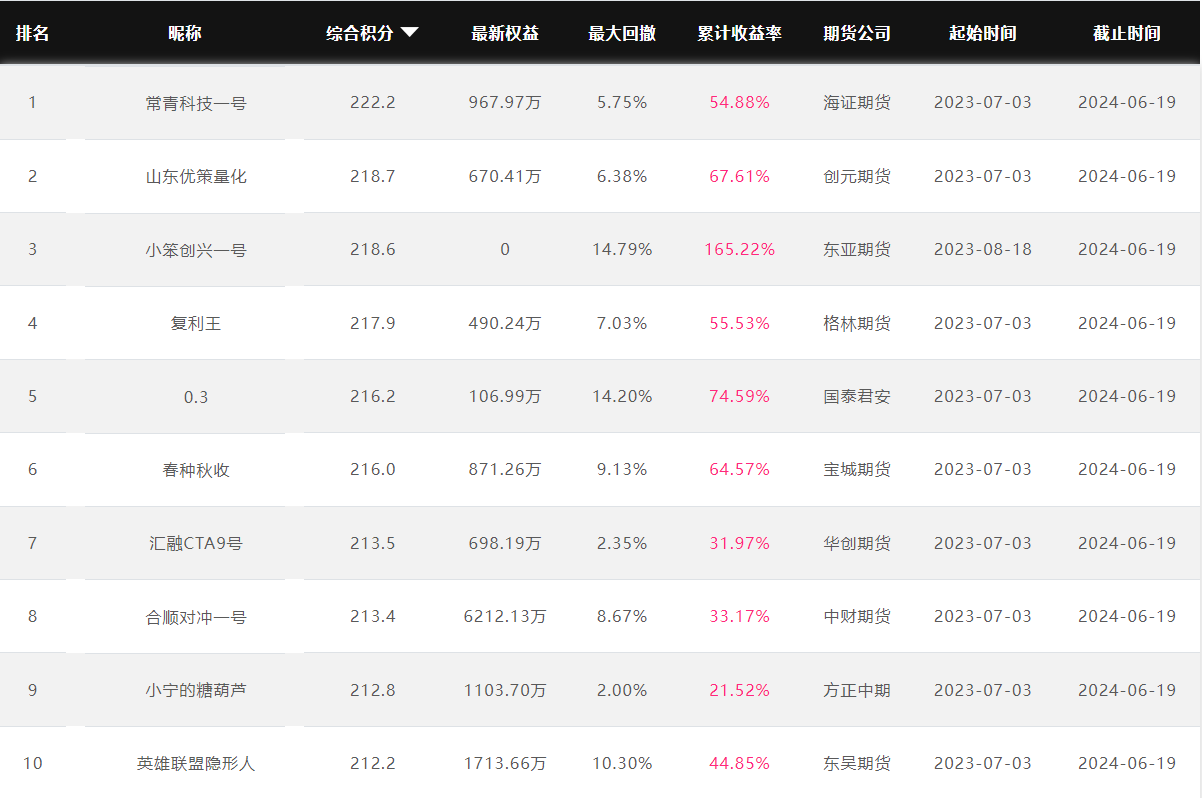
Task: Select equity value 490.24万
Action: (505, 323)
